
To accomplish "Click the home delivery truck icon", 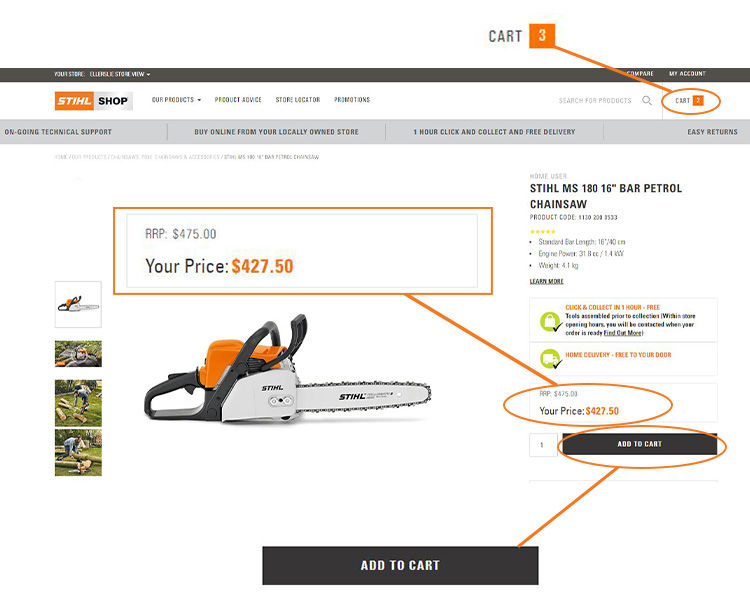I will pos(550,358).
